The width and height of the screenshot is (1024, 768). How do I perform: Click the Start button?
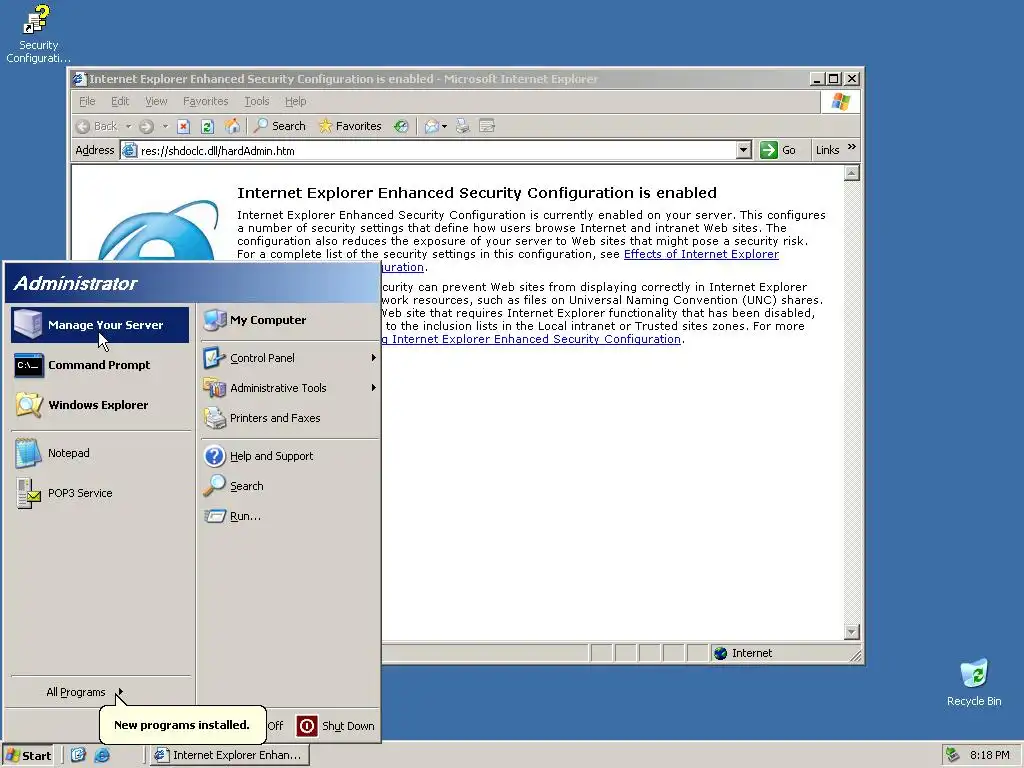(28, 756)
